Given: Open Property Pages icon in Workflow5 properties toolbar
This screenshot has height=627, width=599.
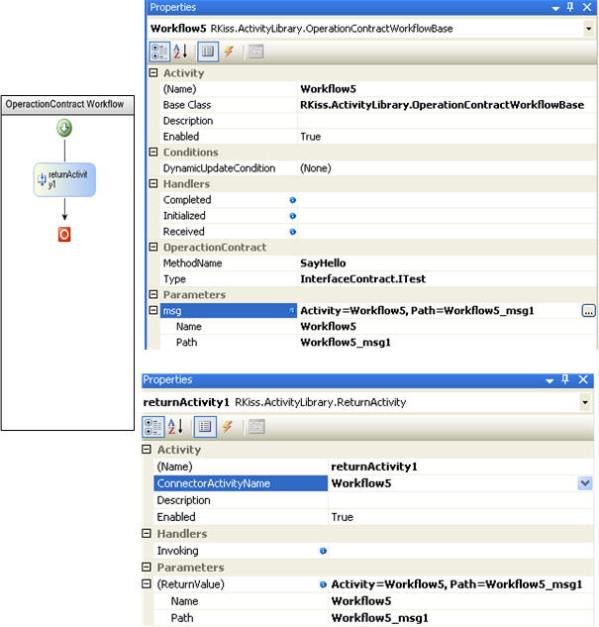Looking at the screenshot, I should point(256,52).
